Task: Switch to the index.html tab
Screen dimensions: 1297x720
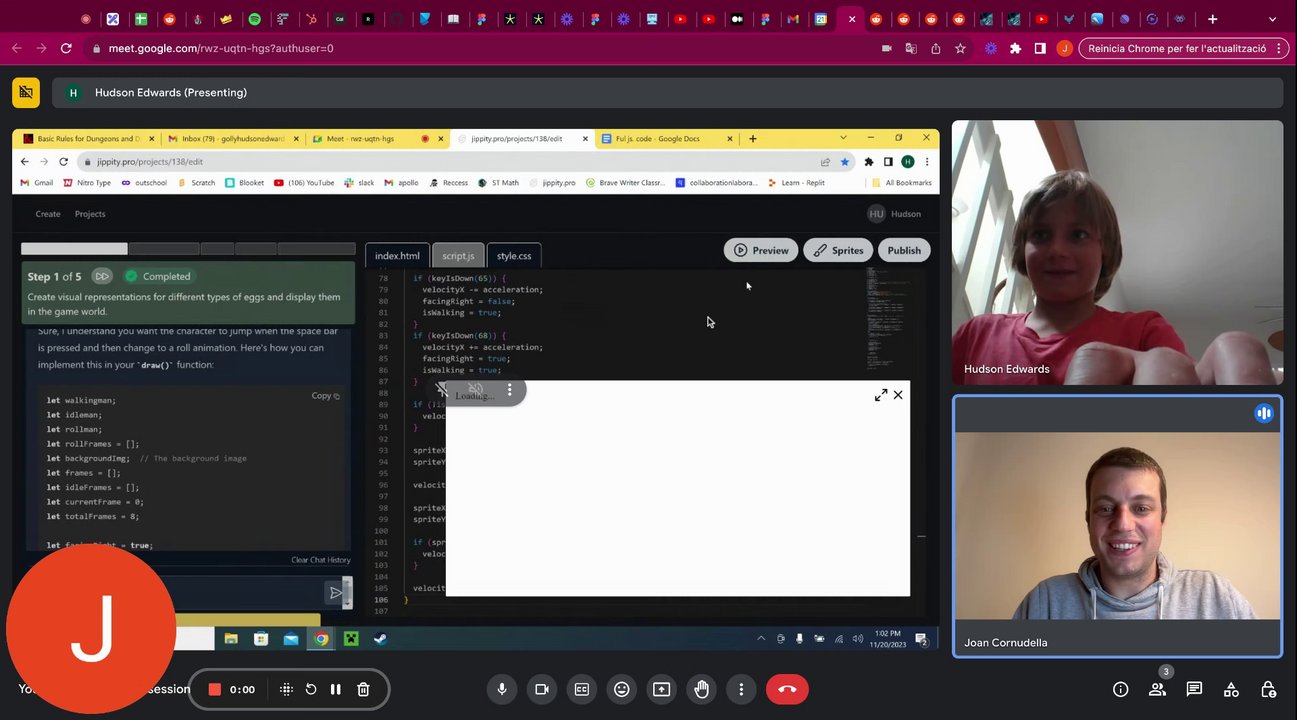Action: pos(397,256)
